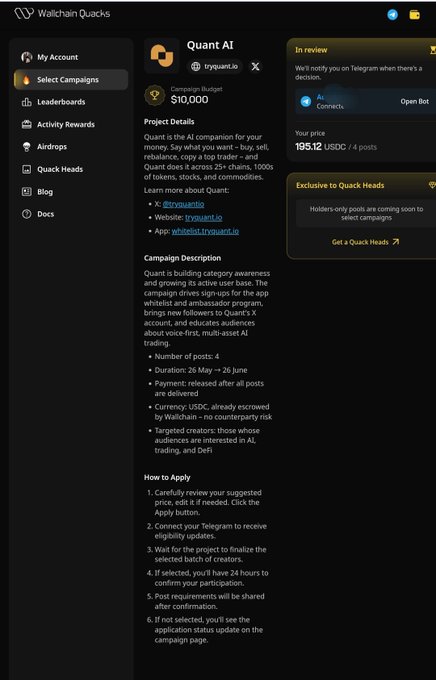Open My Account in the sidebar
The width and height of the screenshot is (436, 680).
tap(71, 57)
